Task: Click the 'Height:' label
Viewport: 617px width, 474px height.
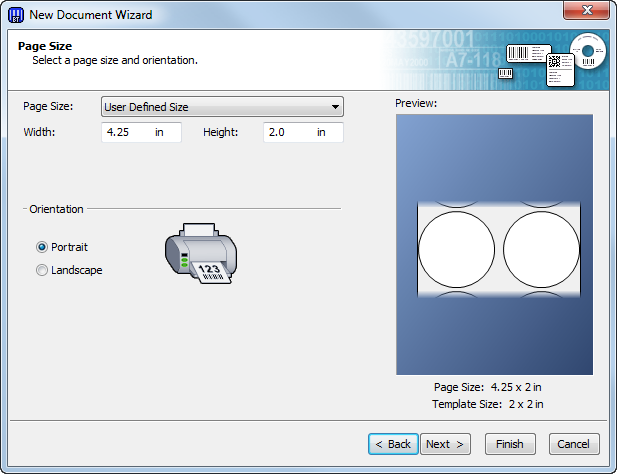Action: click(220, 132)
